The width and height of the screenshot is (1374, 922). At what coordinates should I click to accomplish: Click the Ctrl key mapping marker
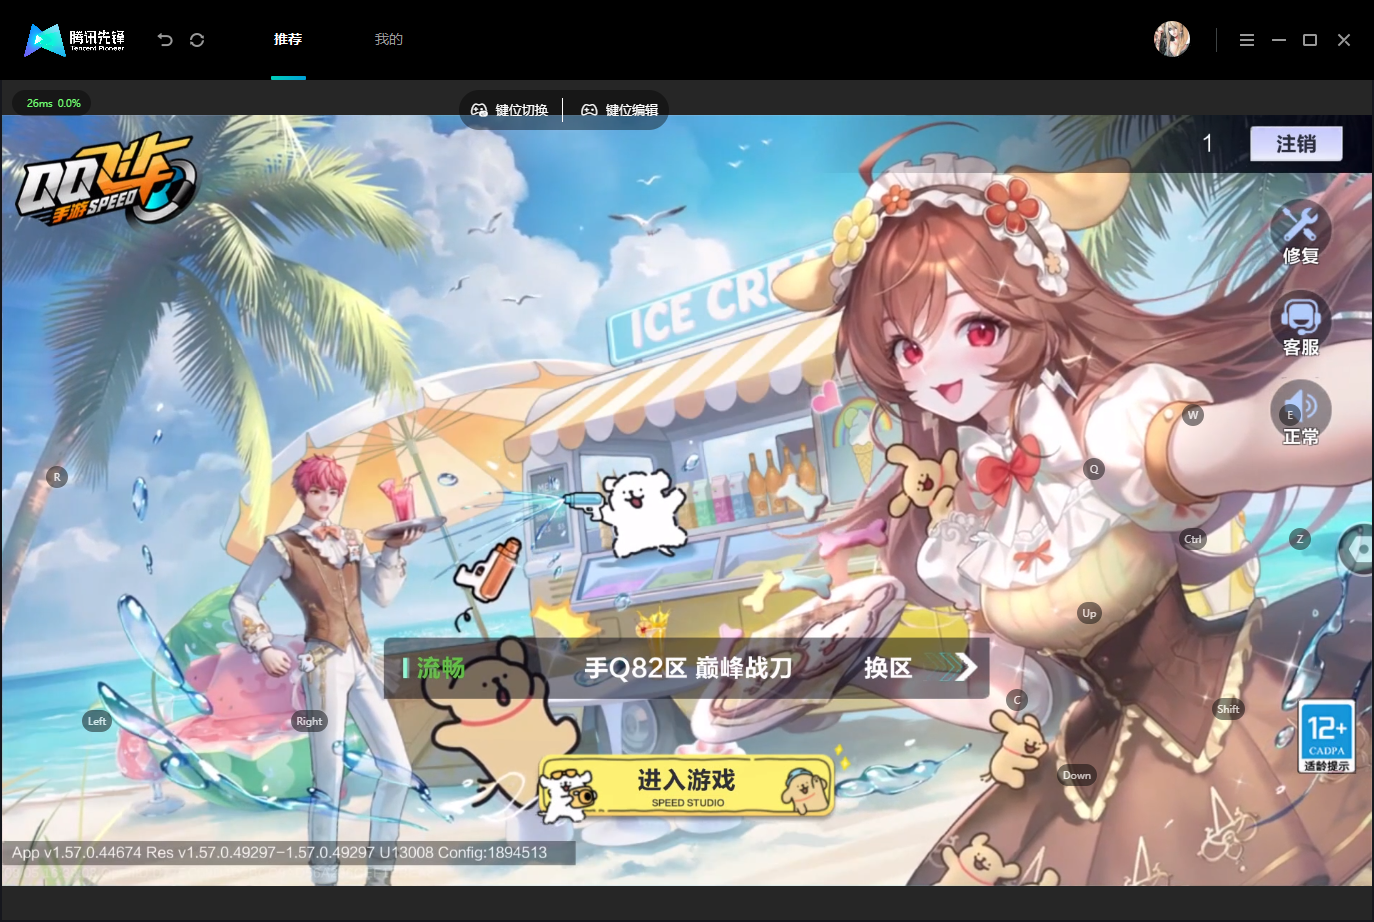1193,539
